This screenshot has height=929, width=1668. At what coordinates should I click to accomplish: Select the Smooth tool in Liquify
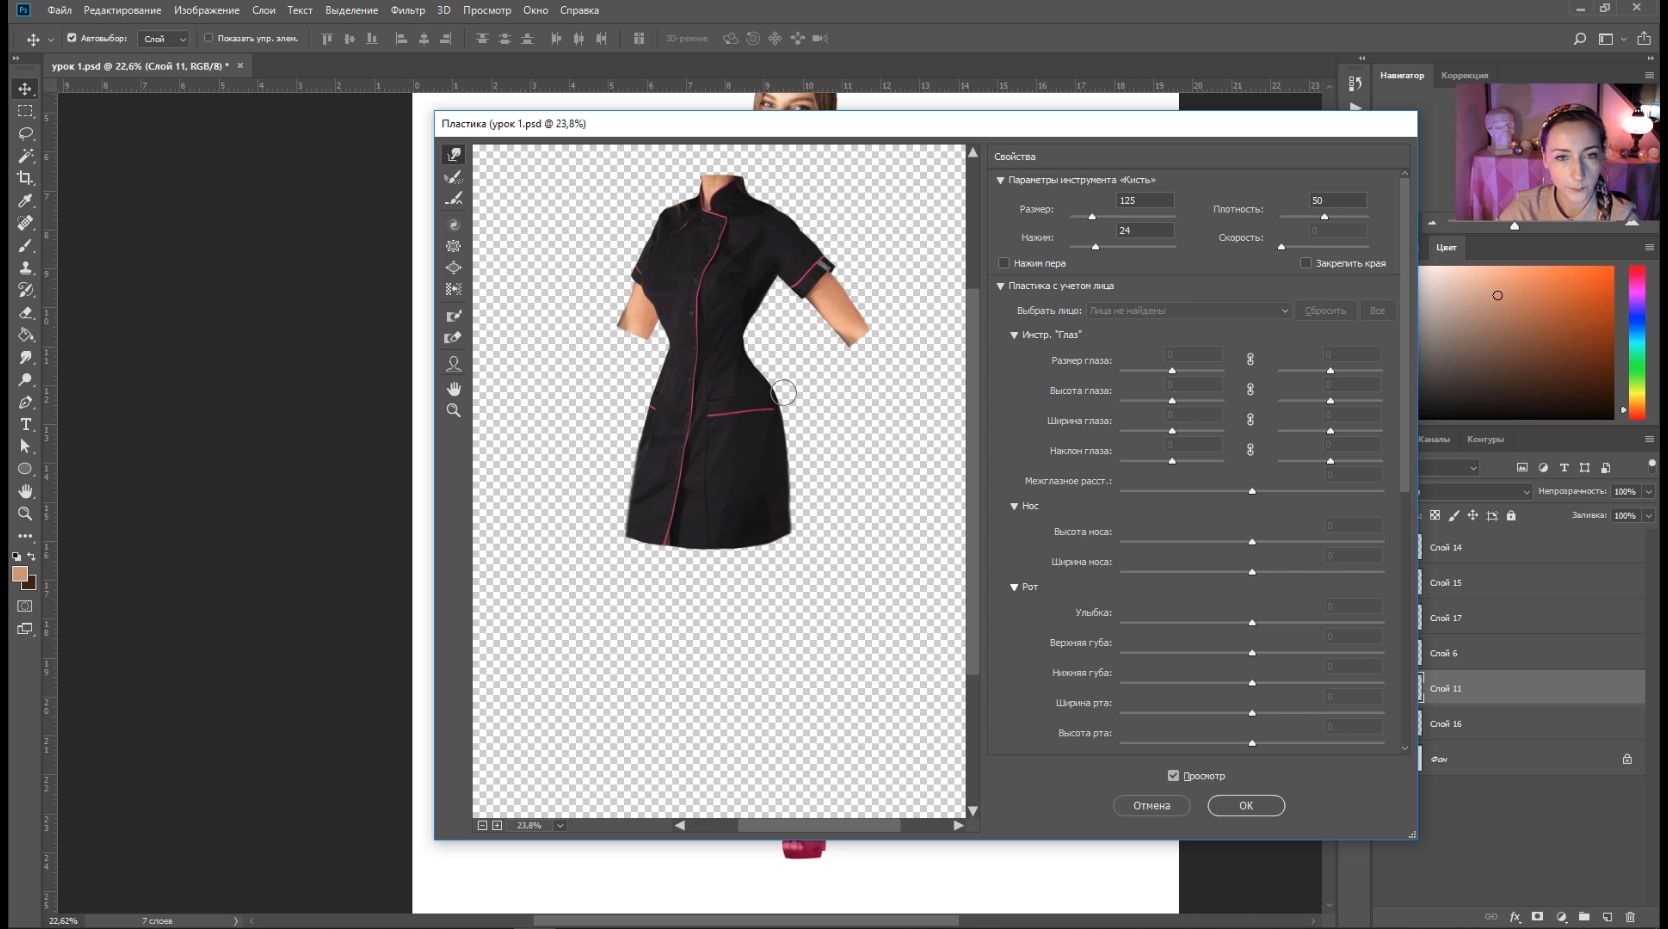click(454, 199)
